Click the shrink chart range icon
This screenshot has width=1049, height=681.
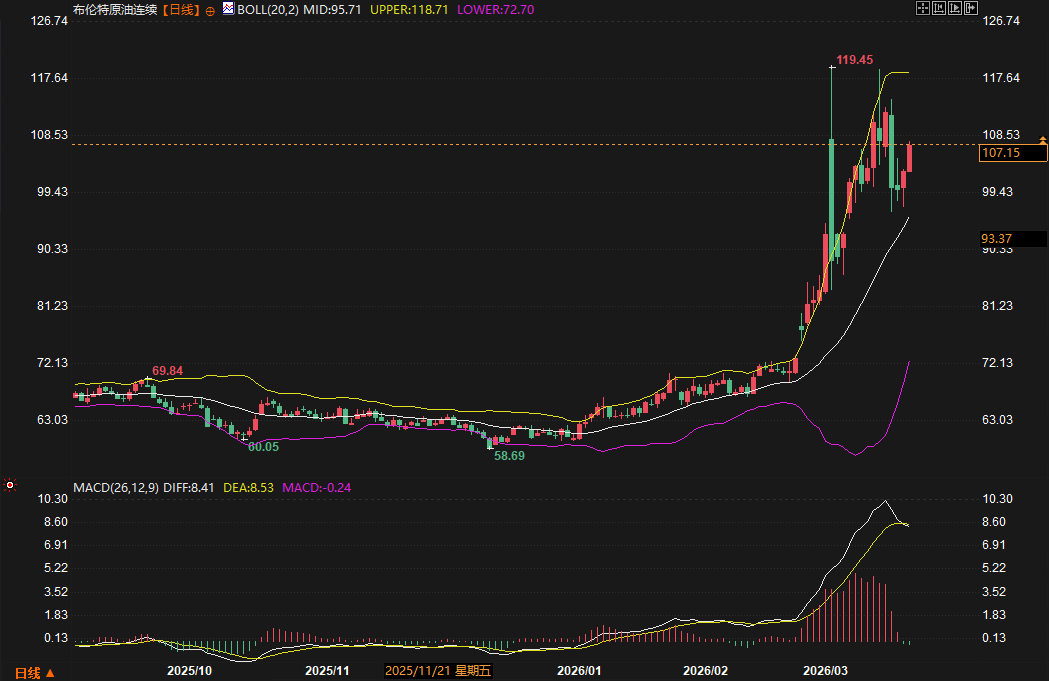(939, 8)
